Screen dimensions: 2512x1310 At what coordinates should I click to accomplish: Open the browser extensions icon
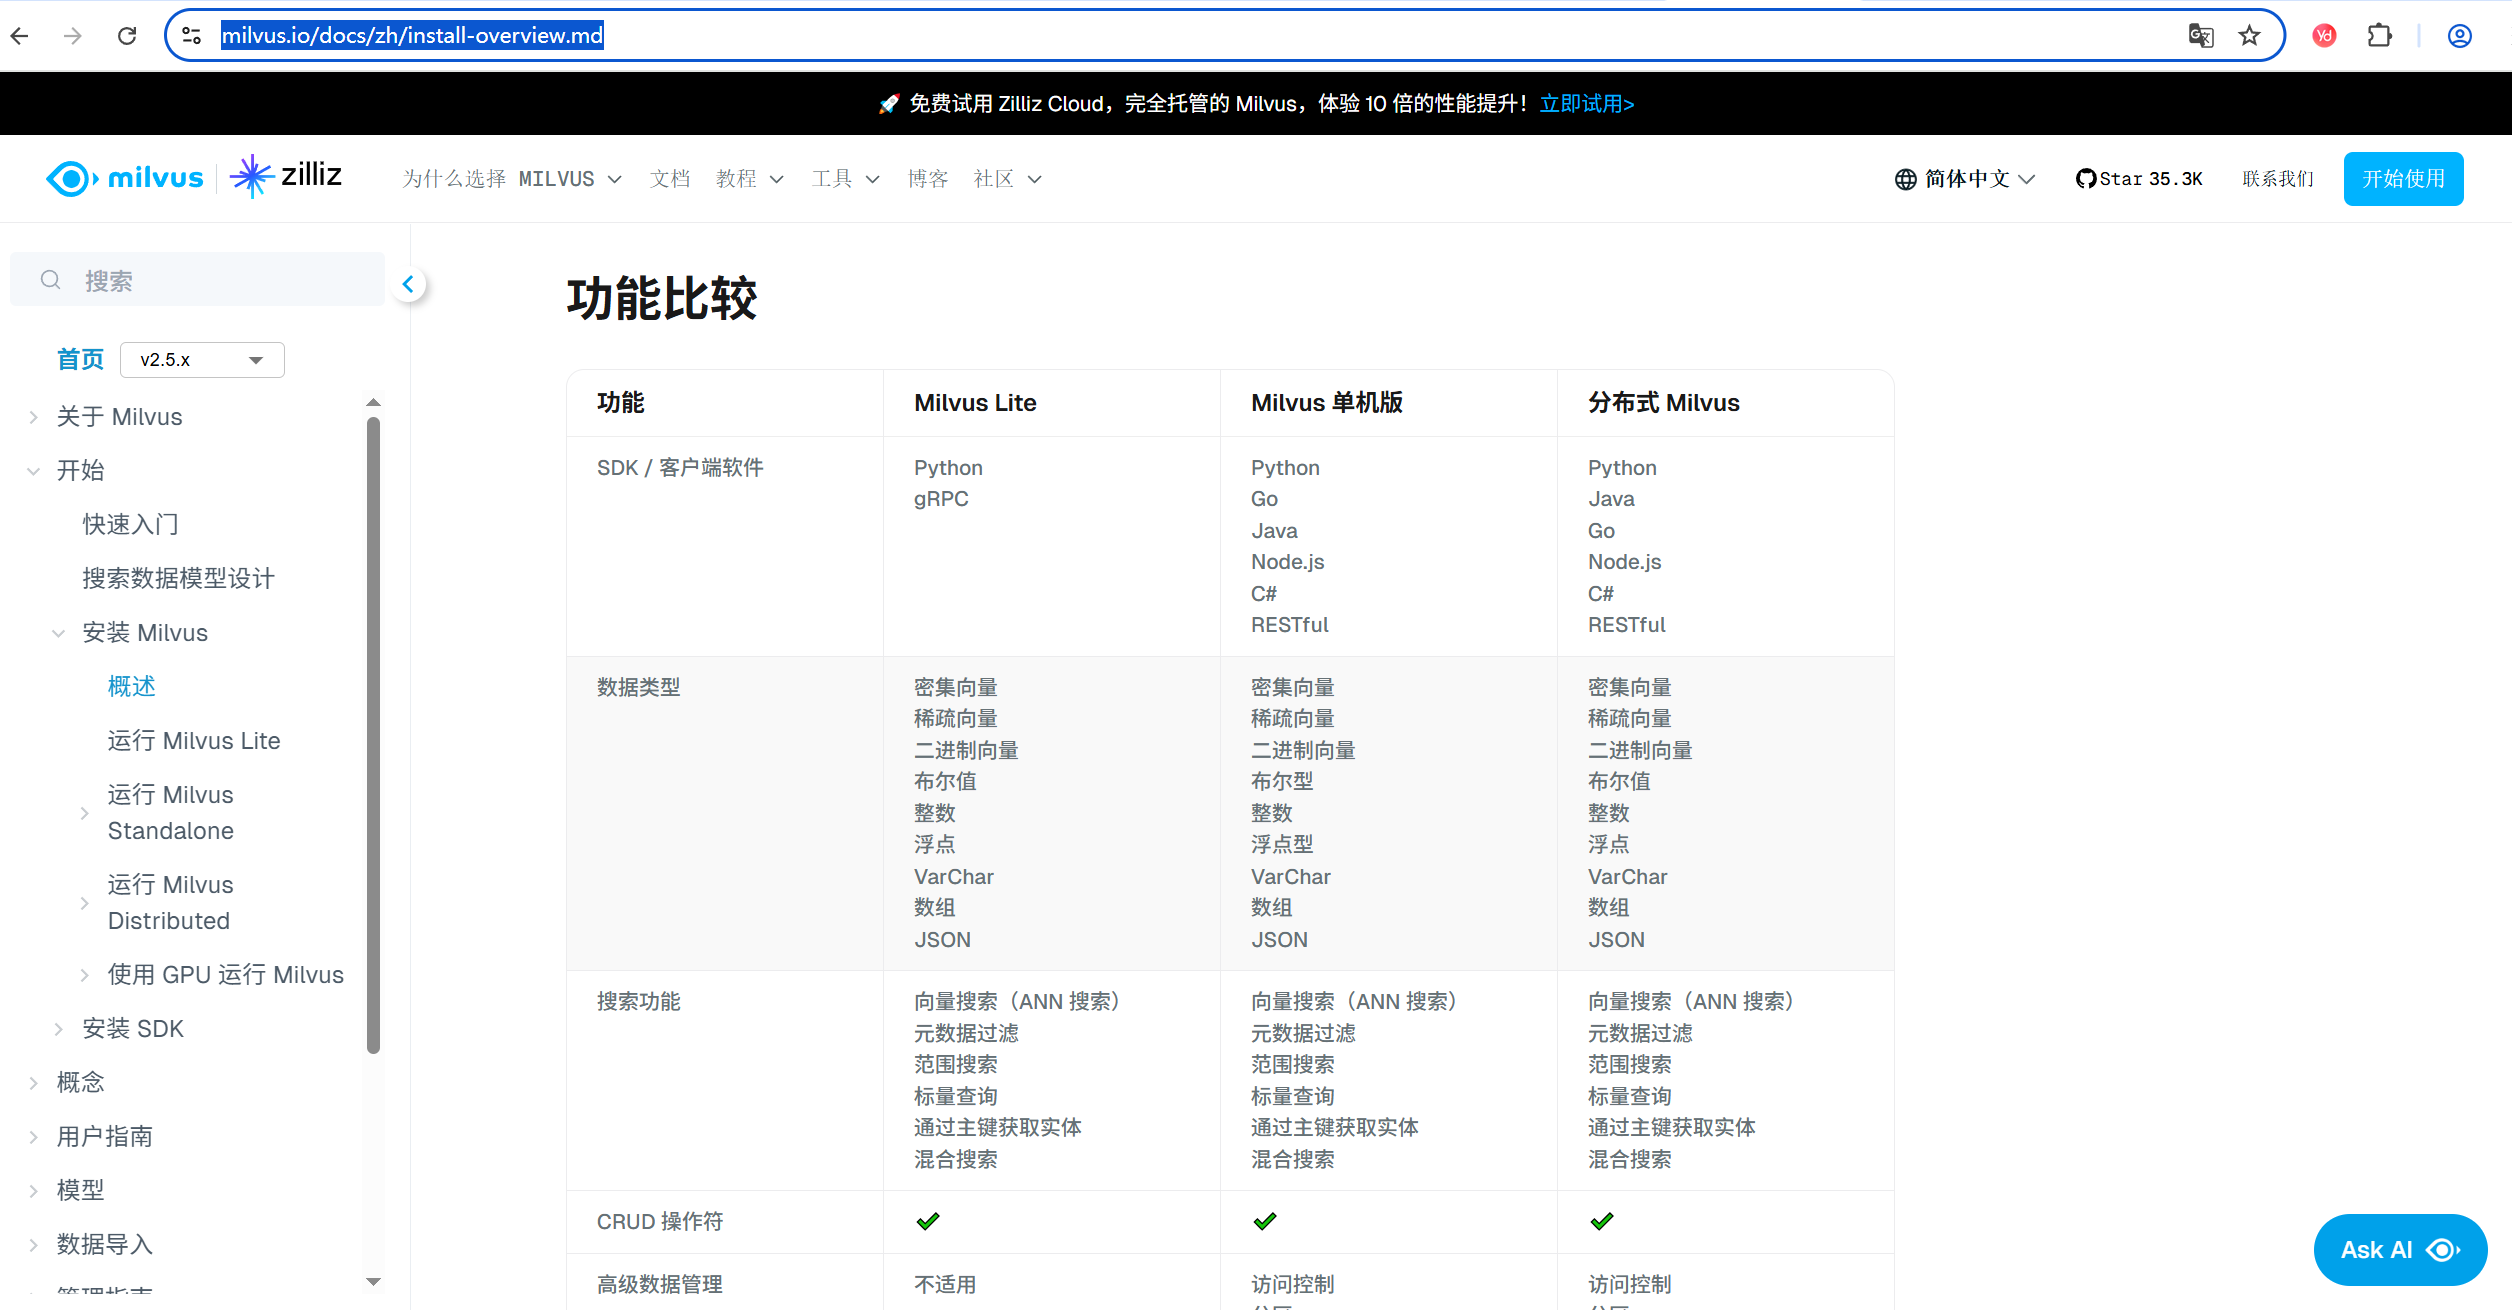click(x=2380, y=35)
